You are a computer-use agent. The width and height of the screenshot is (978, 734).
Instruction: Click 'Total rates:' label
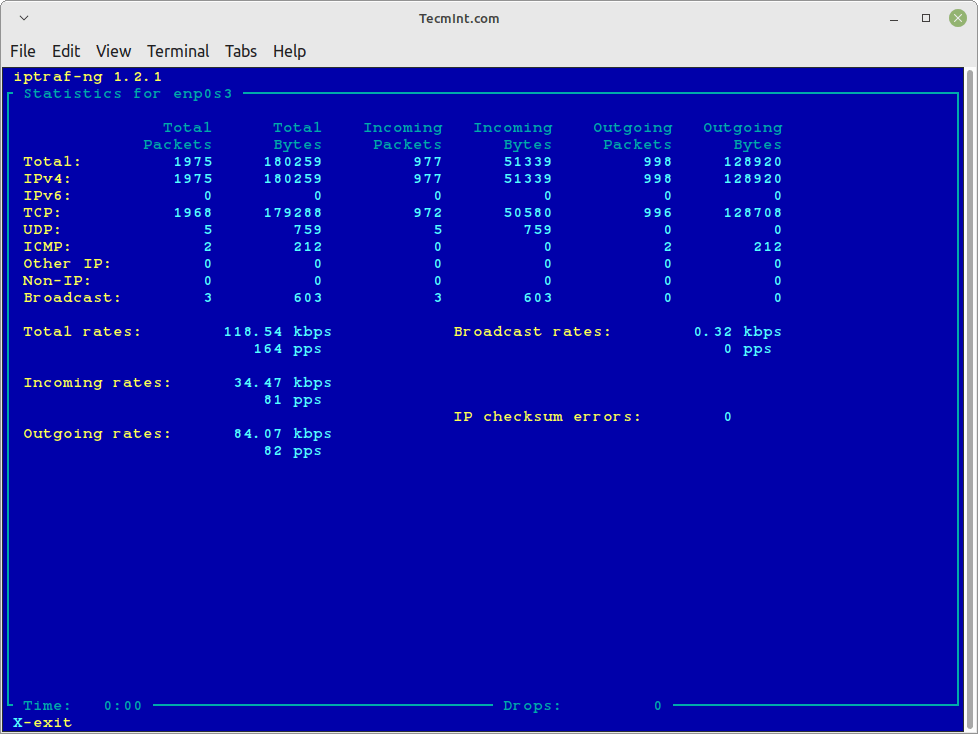pos(82,332)
